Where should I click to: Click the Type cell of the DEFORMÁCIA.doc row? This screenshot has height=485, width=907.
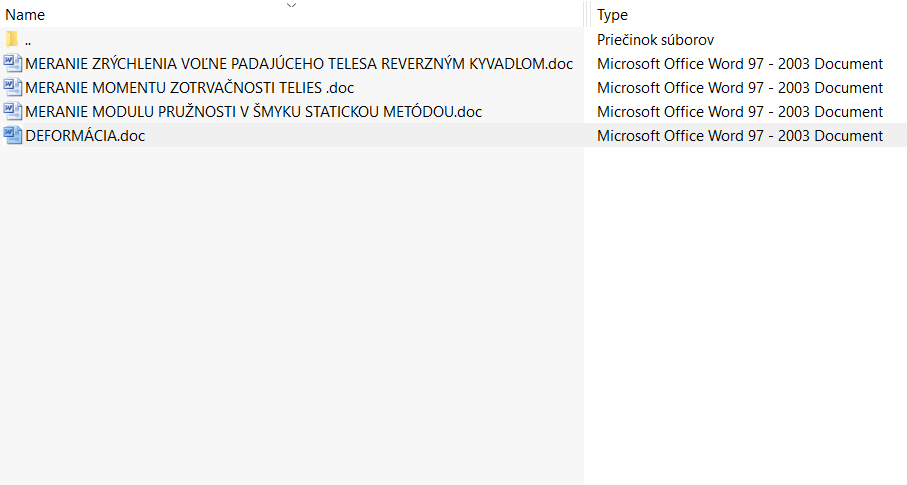pyautogui.click(x=740, y=136)
